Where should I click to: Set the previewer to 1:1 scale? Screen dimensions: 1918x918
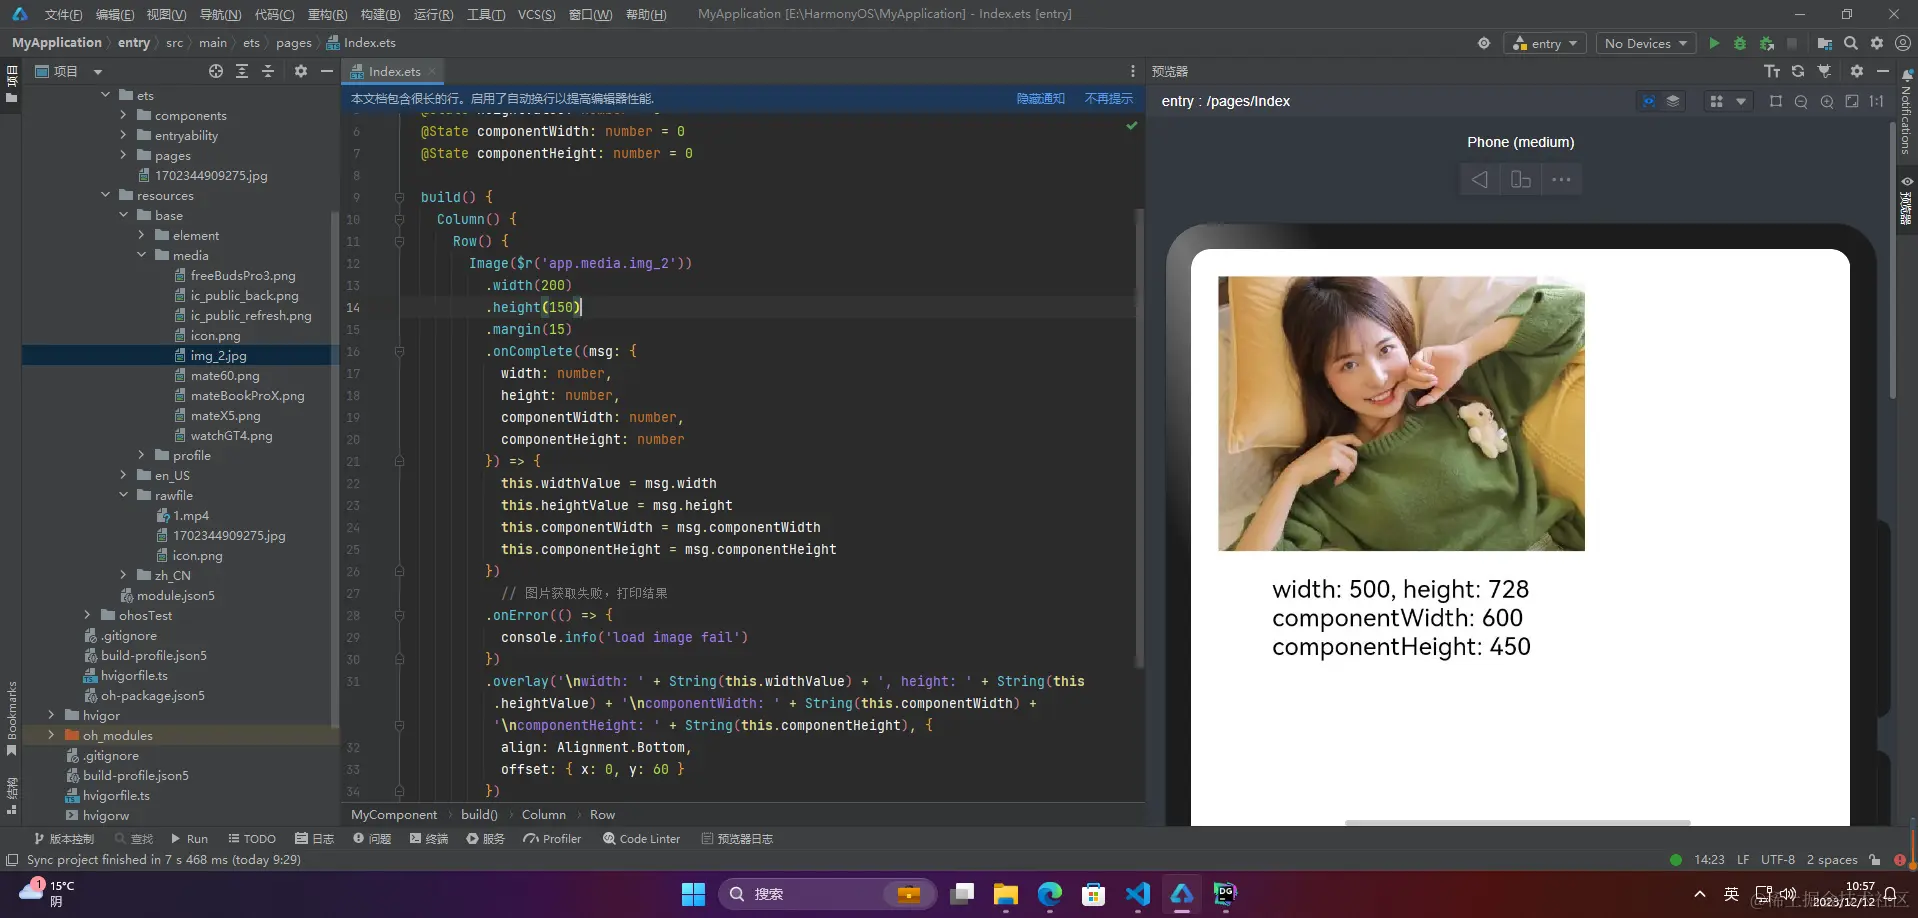1877,101
